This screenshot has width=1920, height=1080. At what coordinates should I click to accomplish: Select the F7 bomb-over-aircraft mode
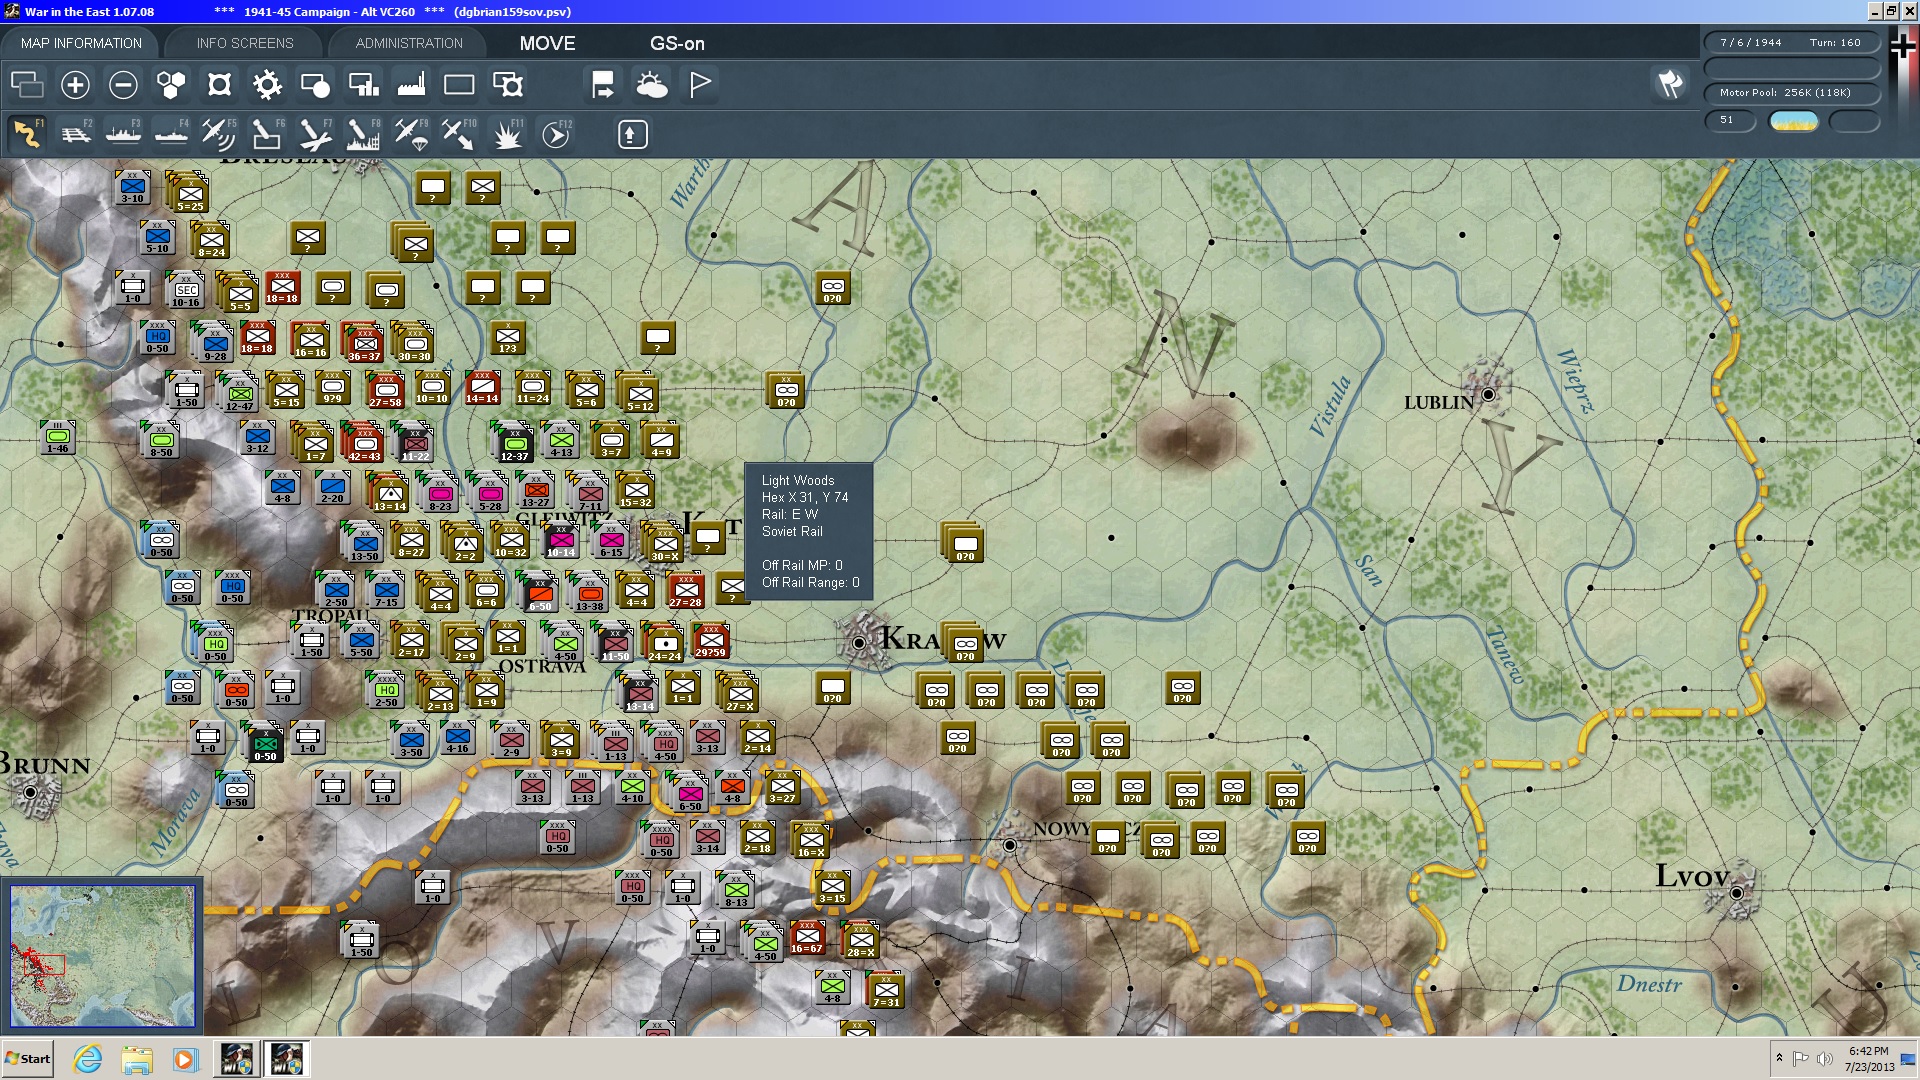tap(315, 134)
